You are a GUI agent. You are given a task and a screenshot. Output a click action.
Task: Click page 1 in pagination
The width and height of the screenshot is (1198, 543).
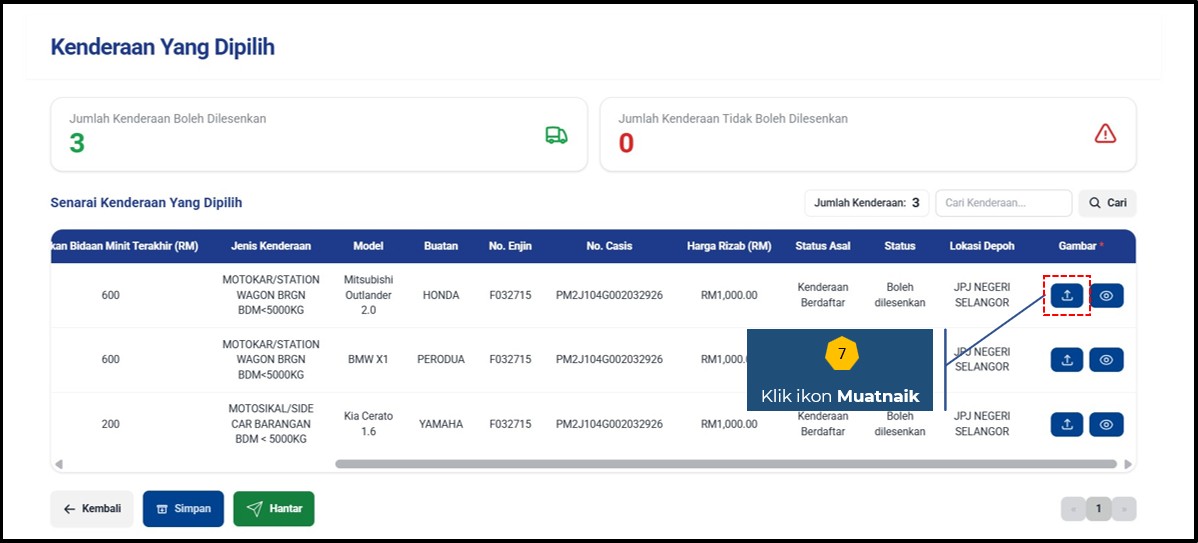1098,509
